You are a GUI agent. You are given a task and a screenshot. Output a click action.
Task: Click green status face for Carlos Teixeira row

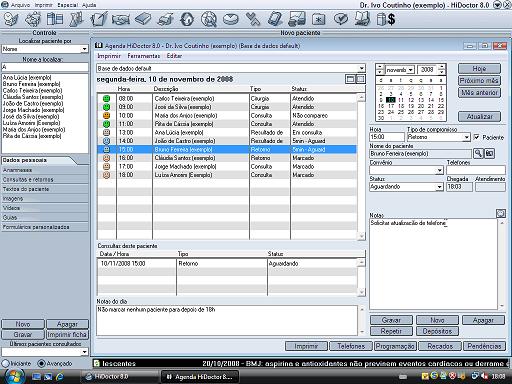[106, 99]
